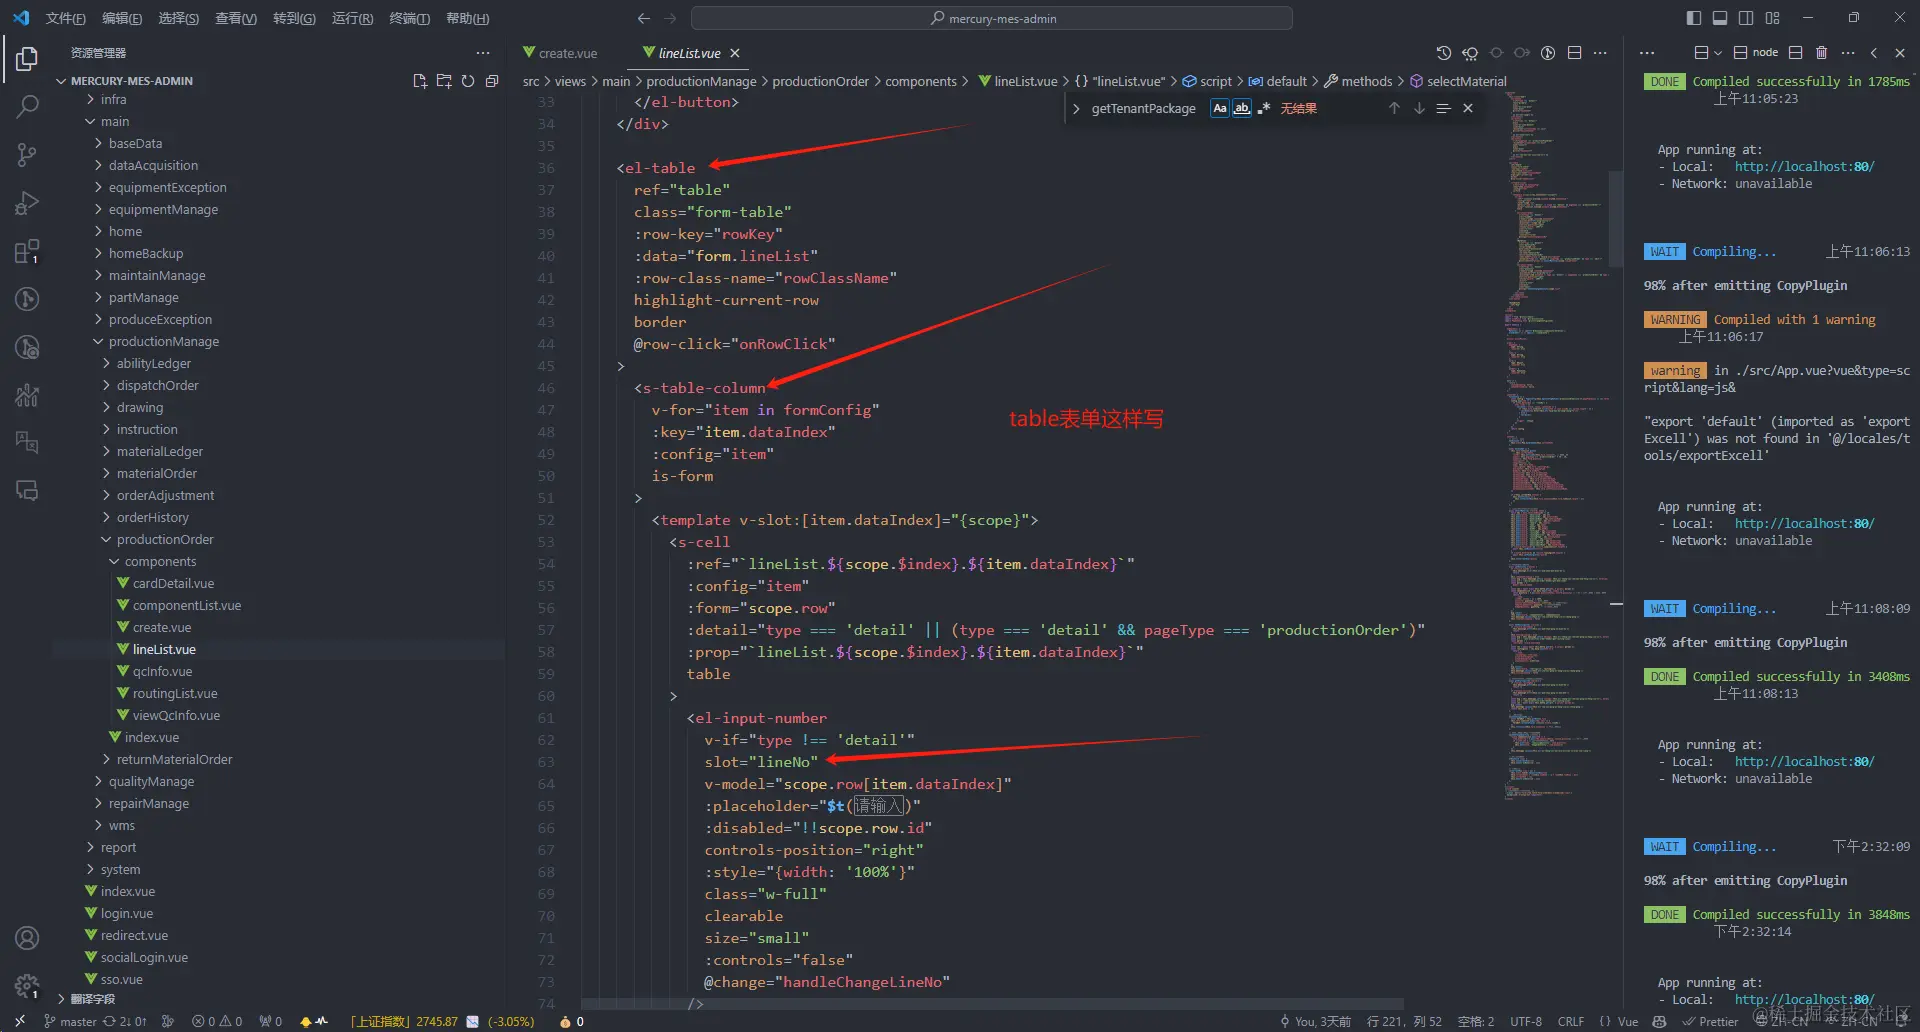Open the Extensions view
1920x1032 pixels.
pyautogui.click(x=27, y=251)
